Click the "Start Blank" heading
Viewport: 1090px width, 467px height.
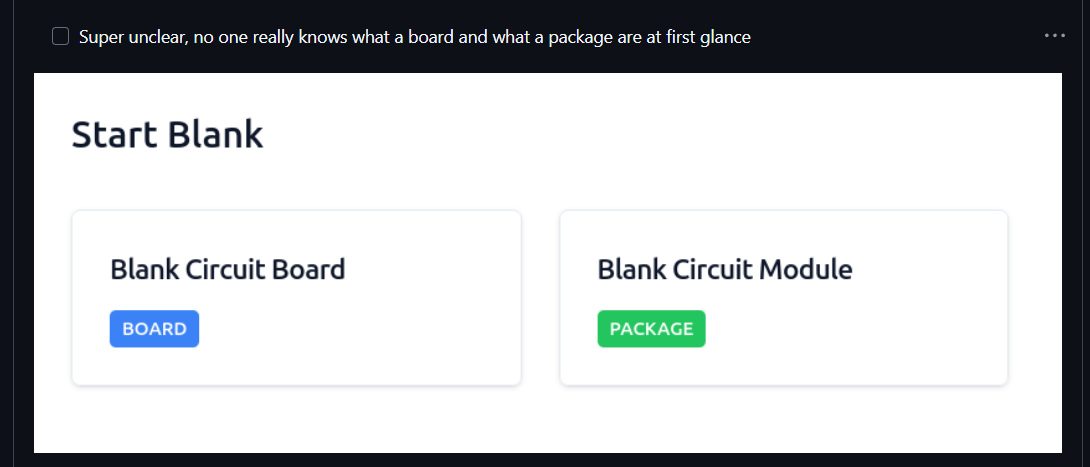point(167,134)
